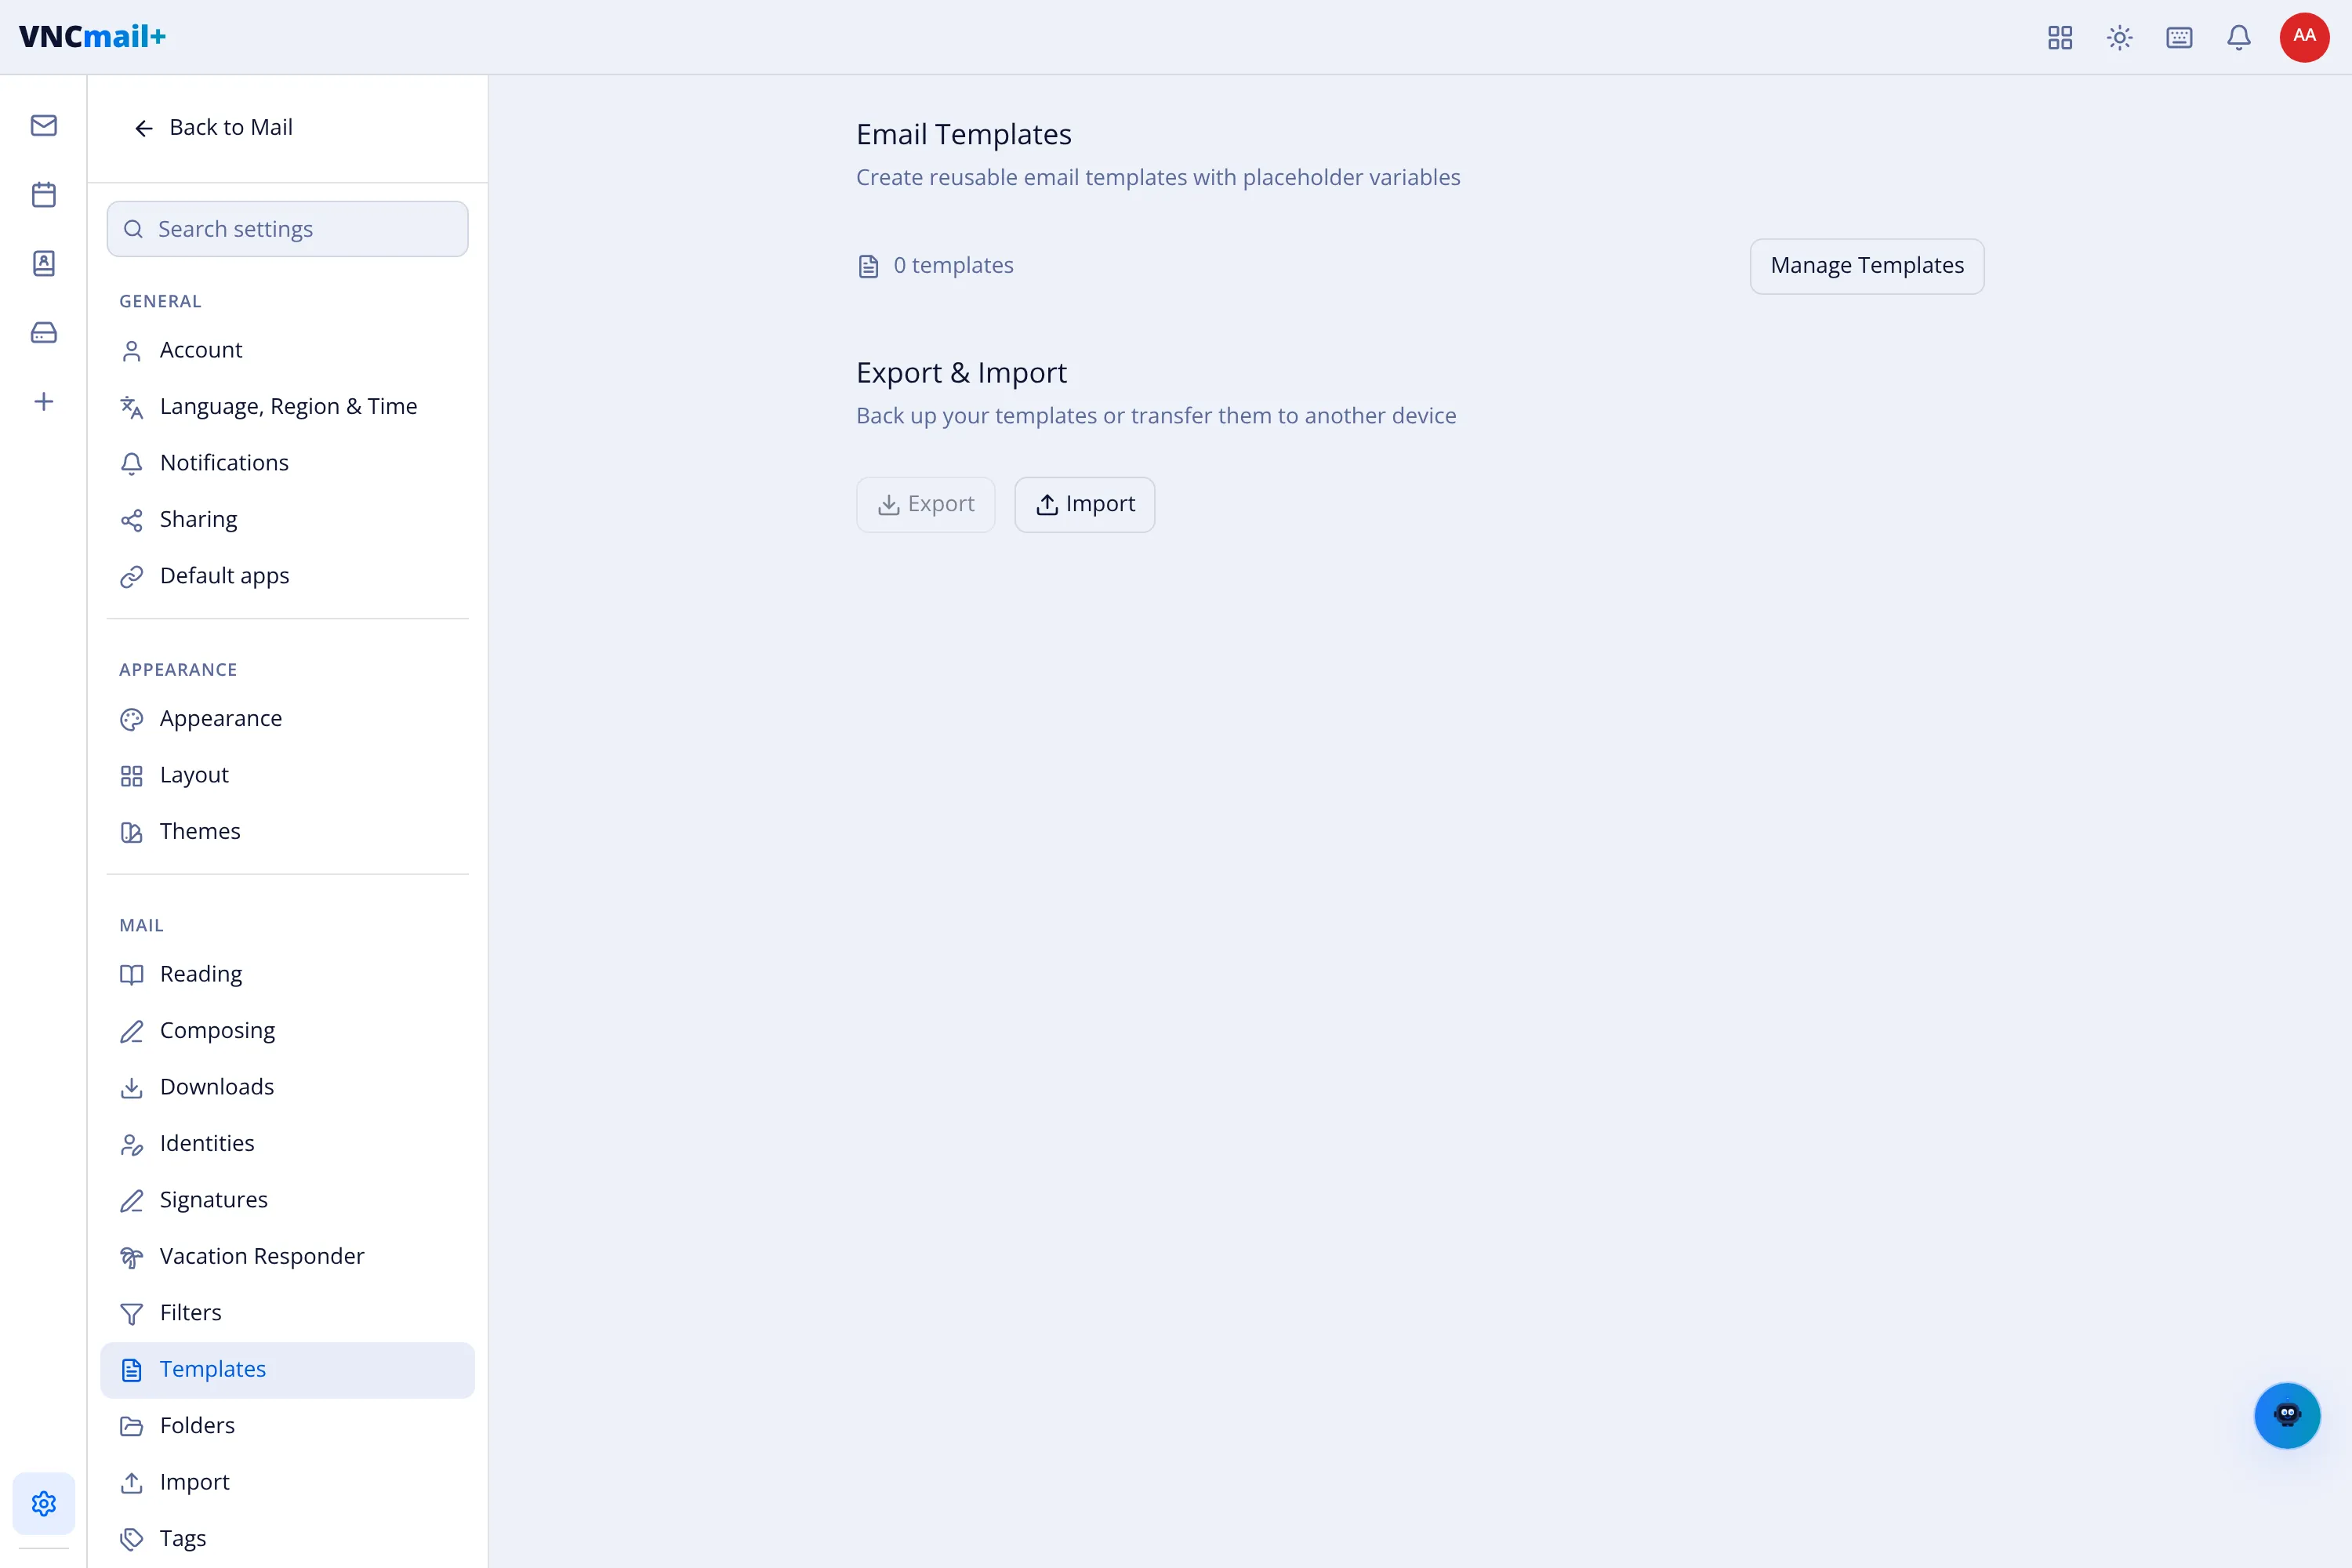Screen dimensions: 2352x1568
Task: Open Downloads settings
Action: pos(288,1087)
